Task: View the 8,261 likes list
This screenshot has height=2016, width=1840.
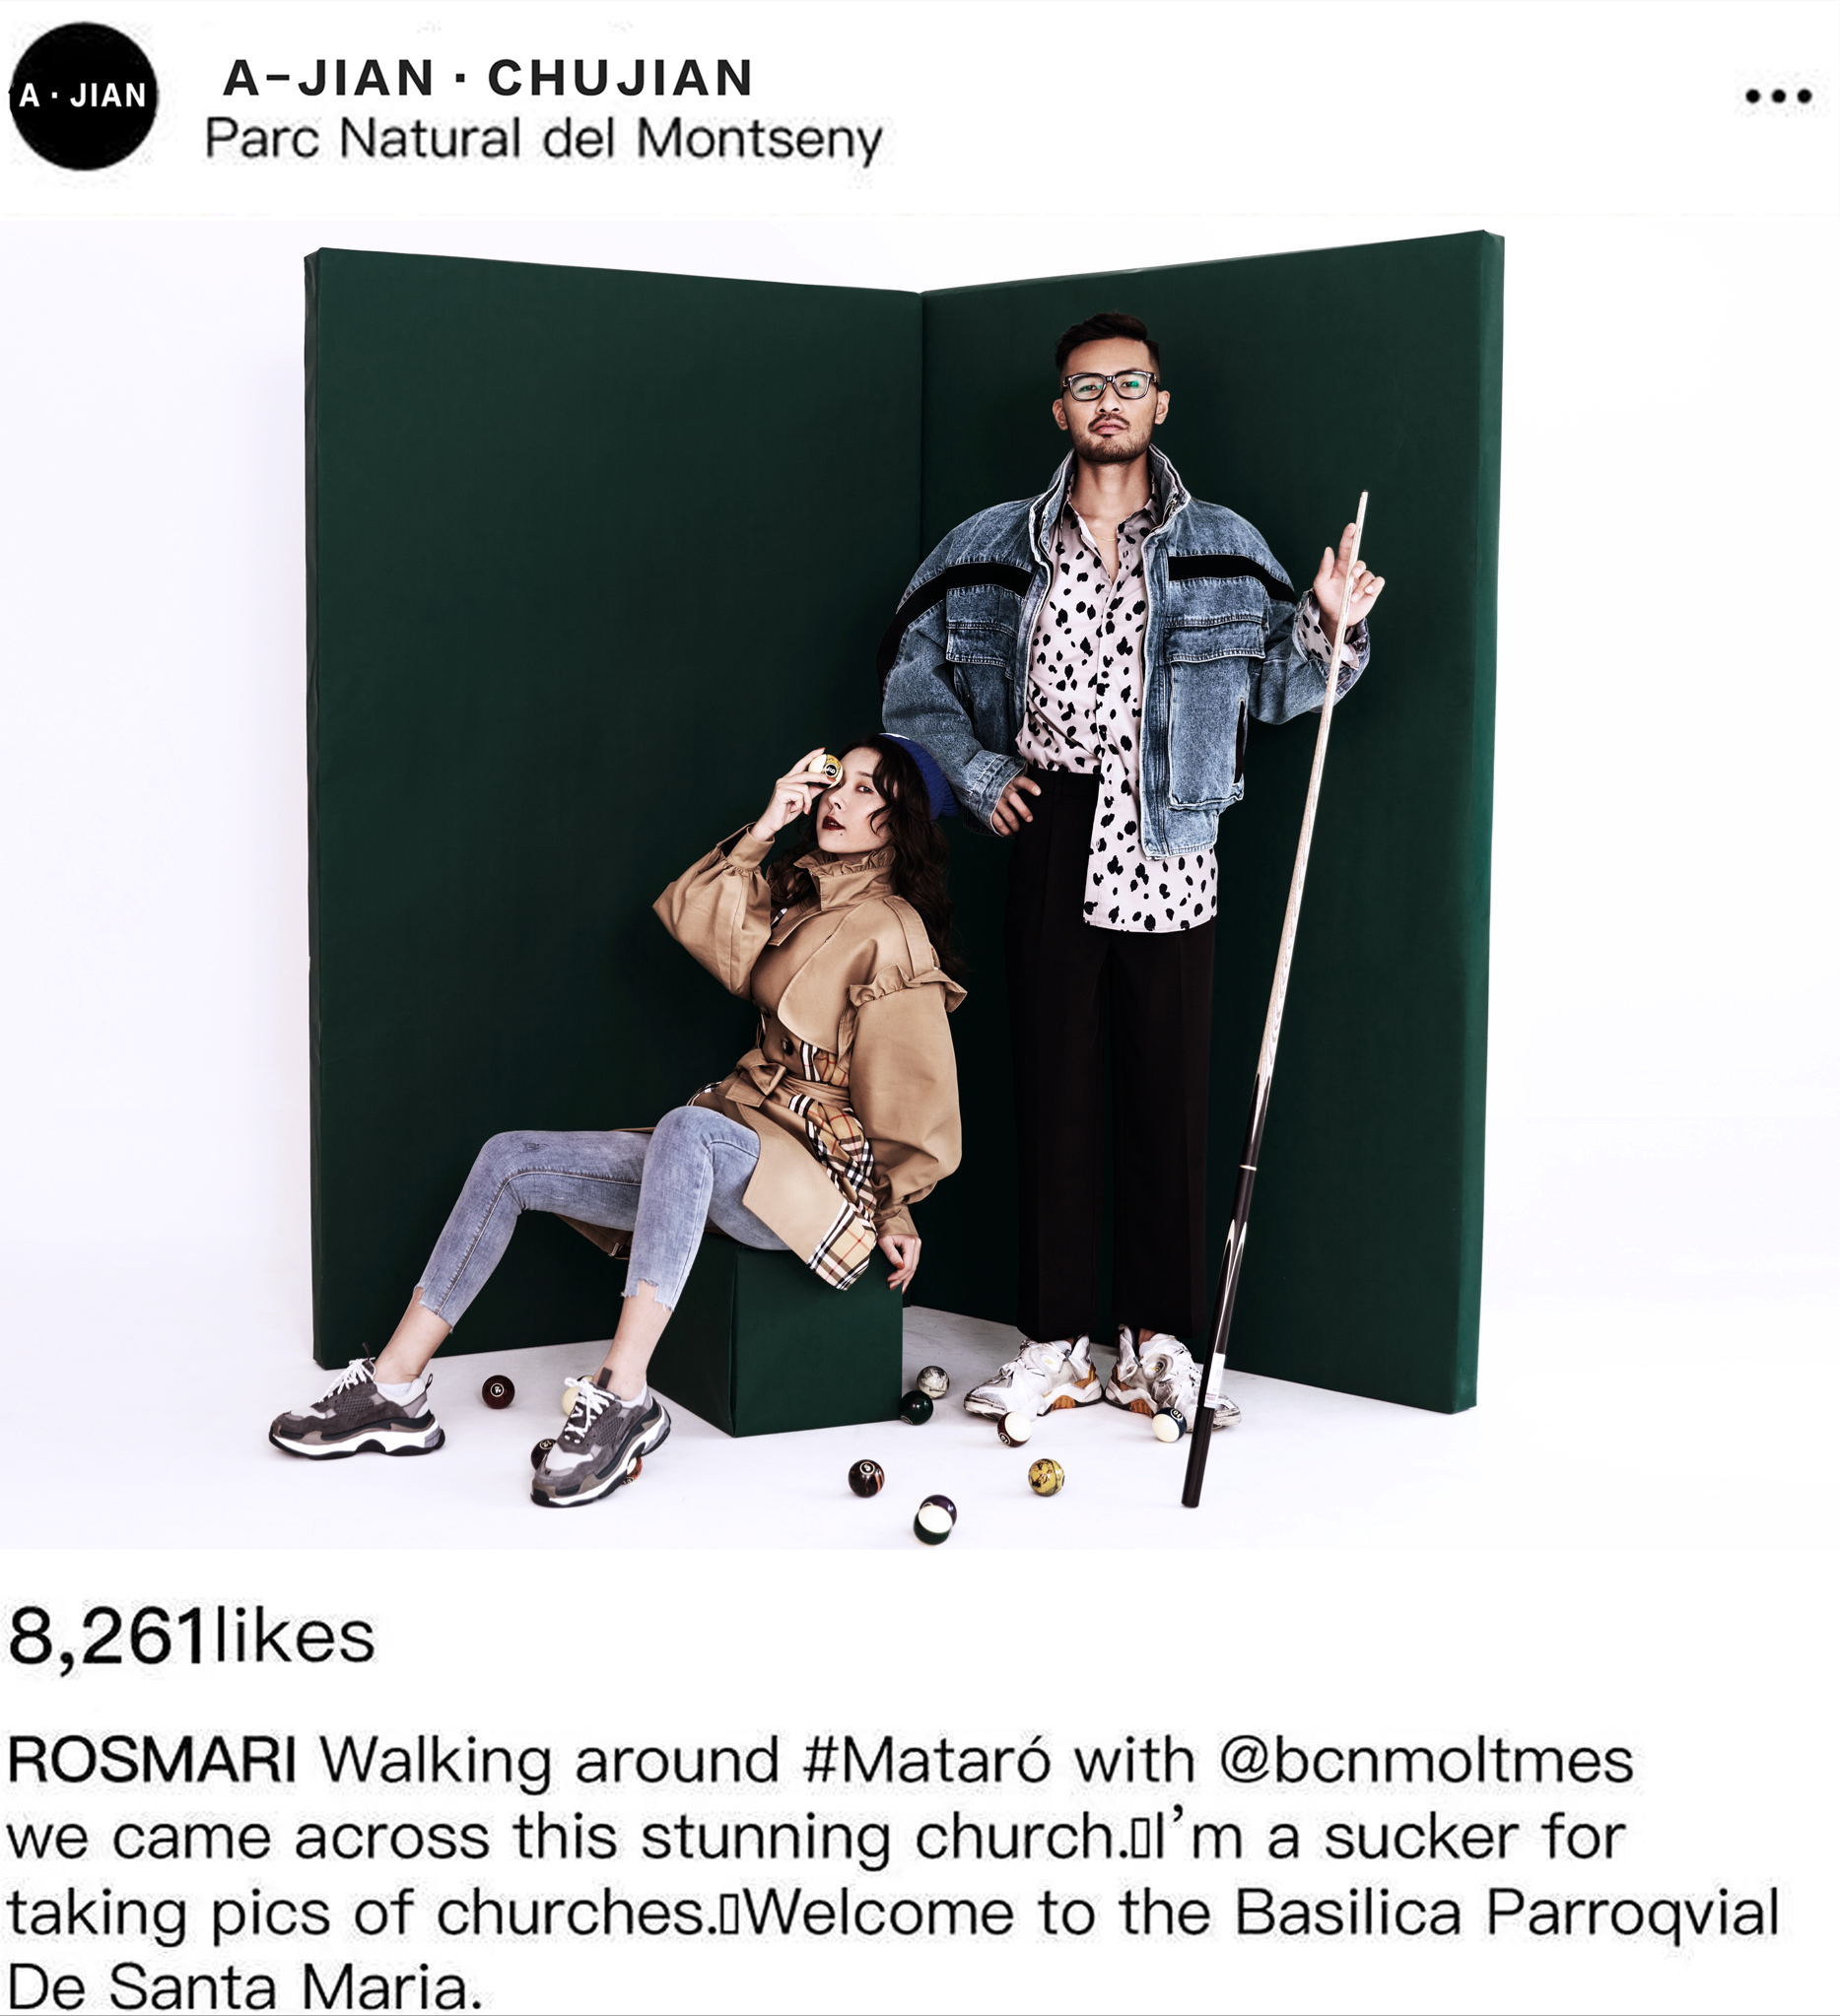Action: pos(191,1638)
